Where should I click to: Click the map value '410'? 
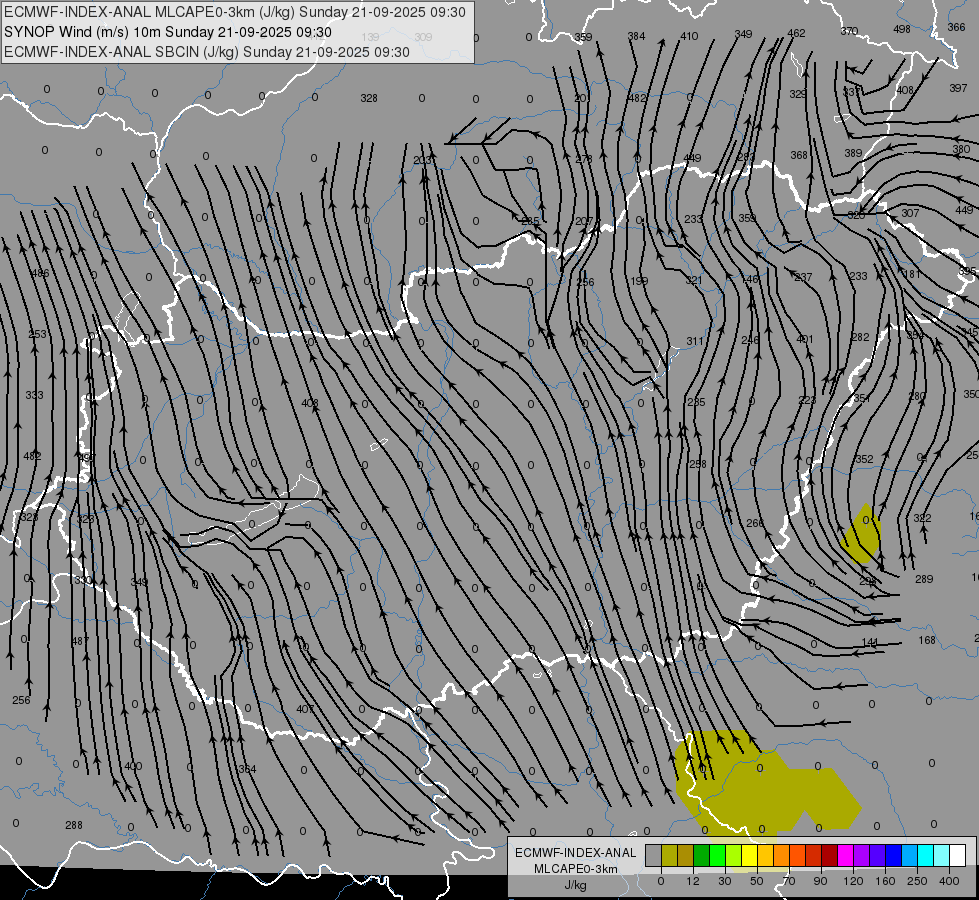pos(689,36)
